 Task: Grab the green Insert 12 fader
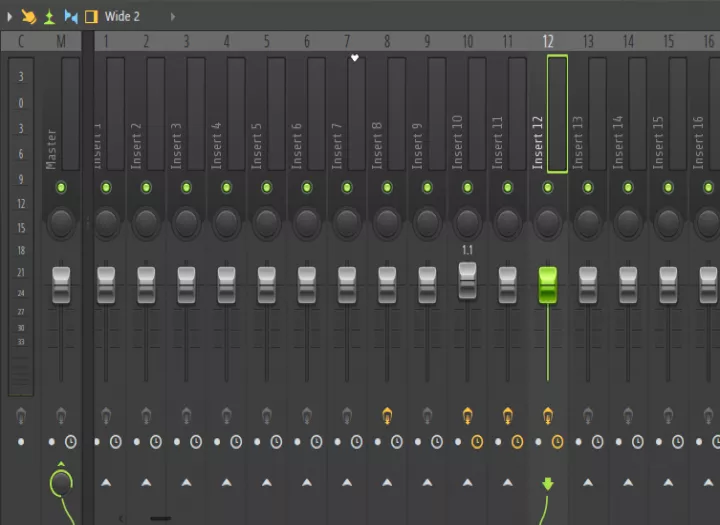tap(548, 285)
